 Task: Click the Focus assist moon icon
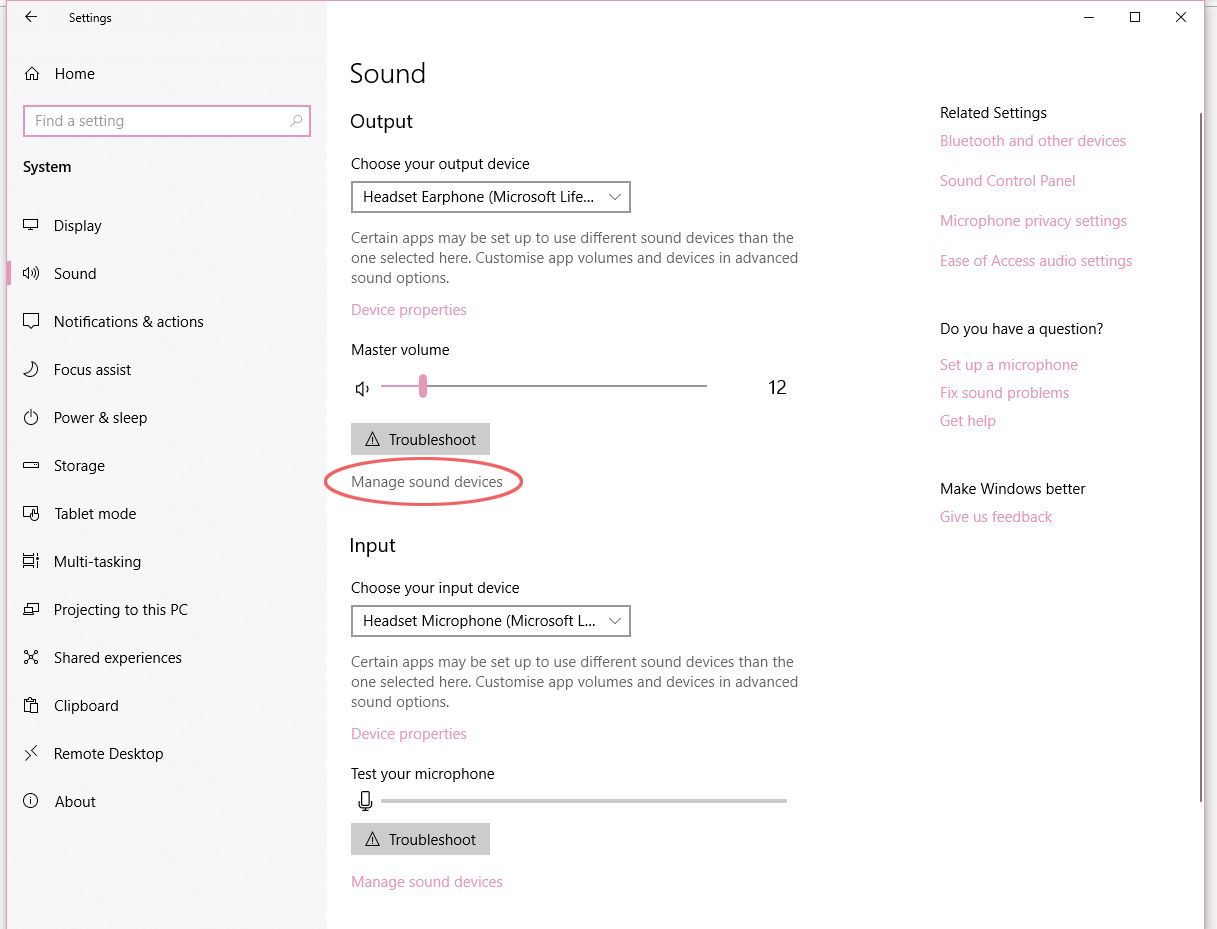tap(32, 370)
